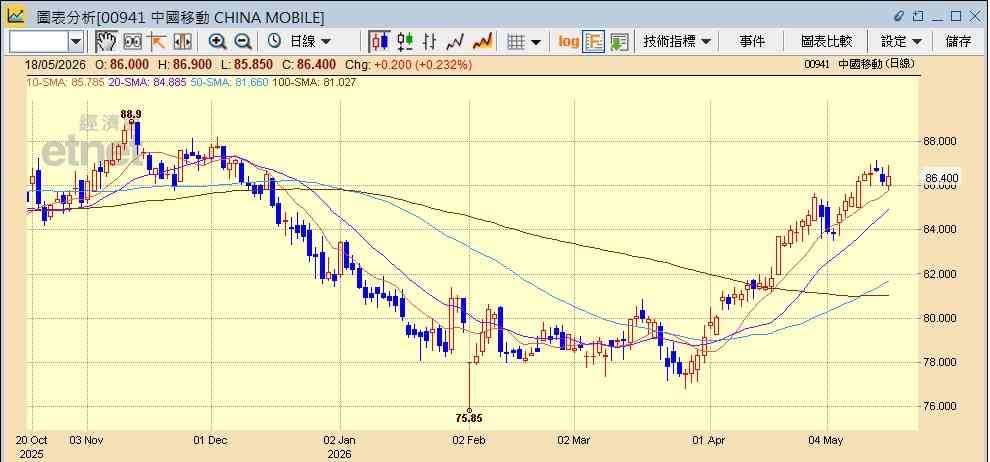
Task: Click the 76.000 price axis label
Action: pyautogui.click(x=940, y=406)
